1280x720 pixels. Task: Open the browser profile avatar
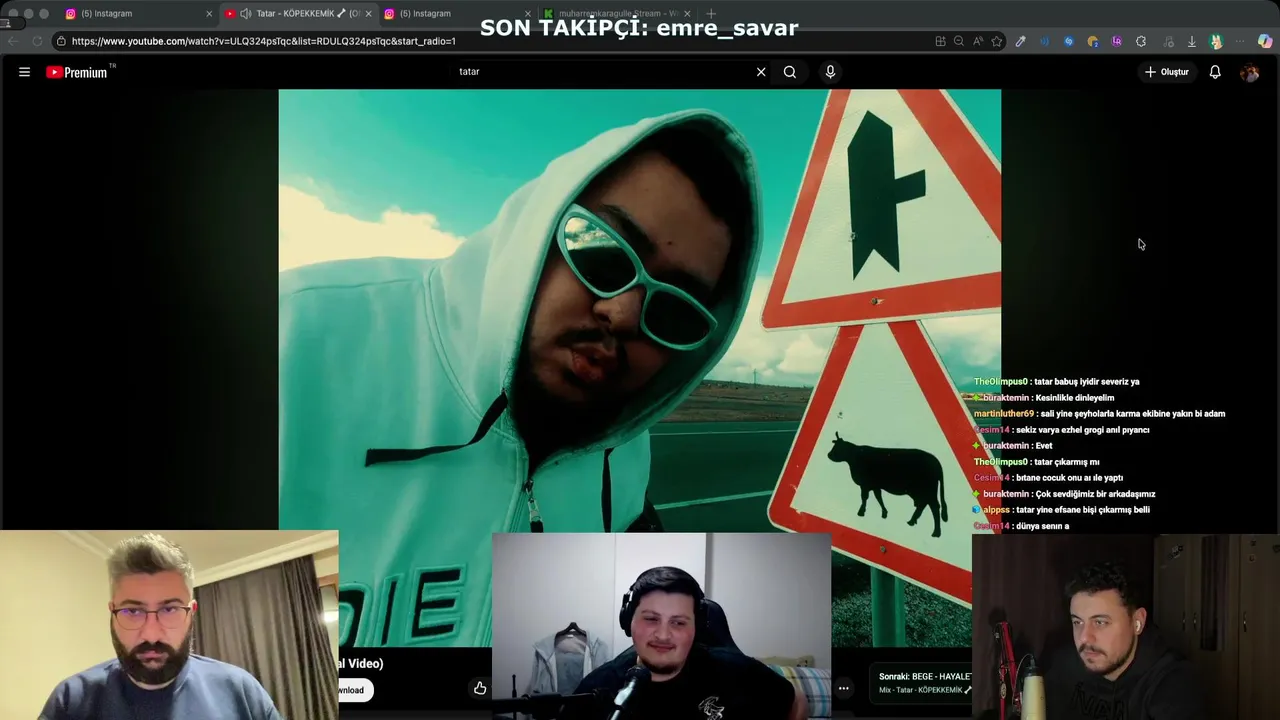pyautogui.click(x=1216, y=41)
